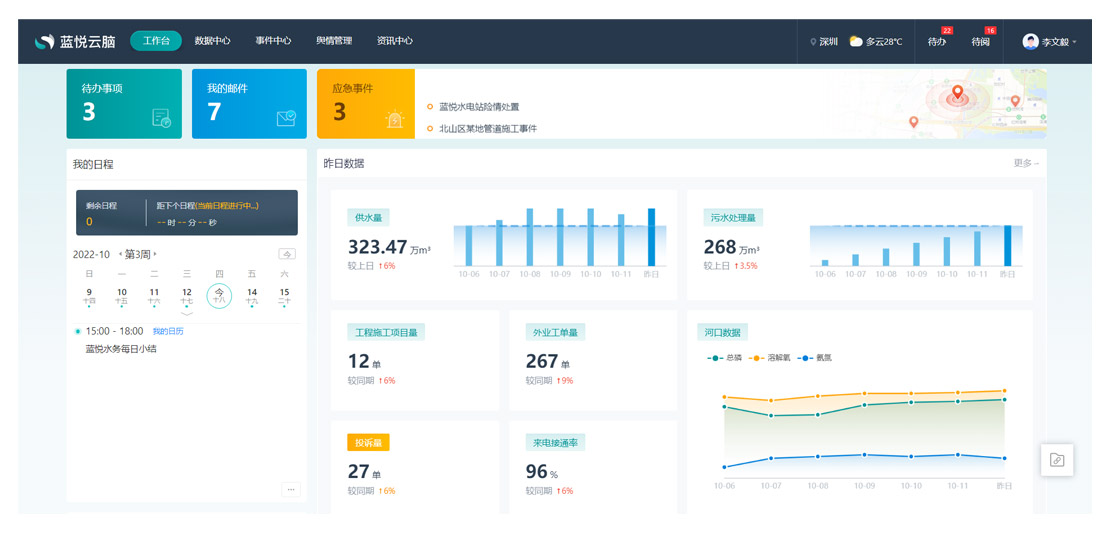Toggle 氨氮 series in chart legend
Viewport: 1110px width, 537px height.
pos(814,357)
